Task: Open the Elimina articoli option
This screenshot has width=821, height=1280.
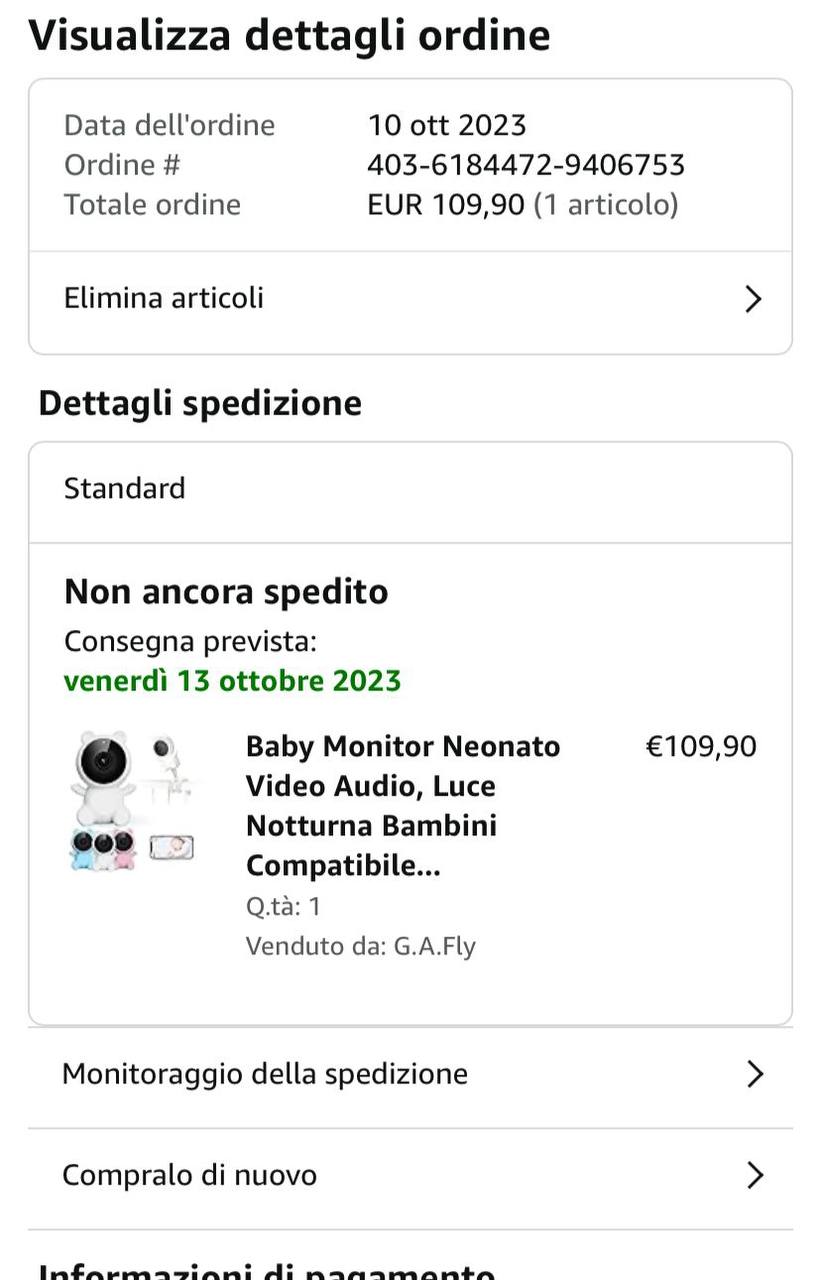Action: 164,298
